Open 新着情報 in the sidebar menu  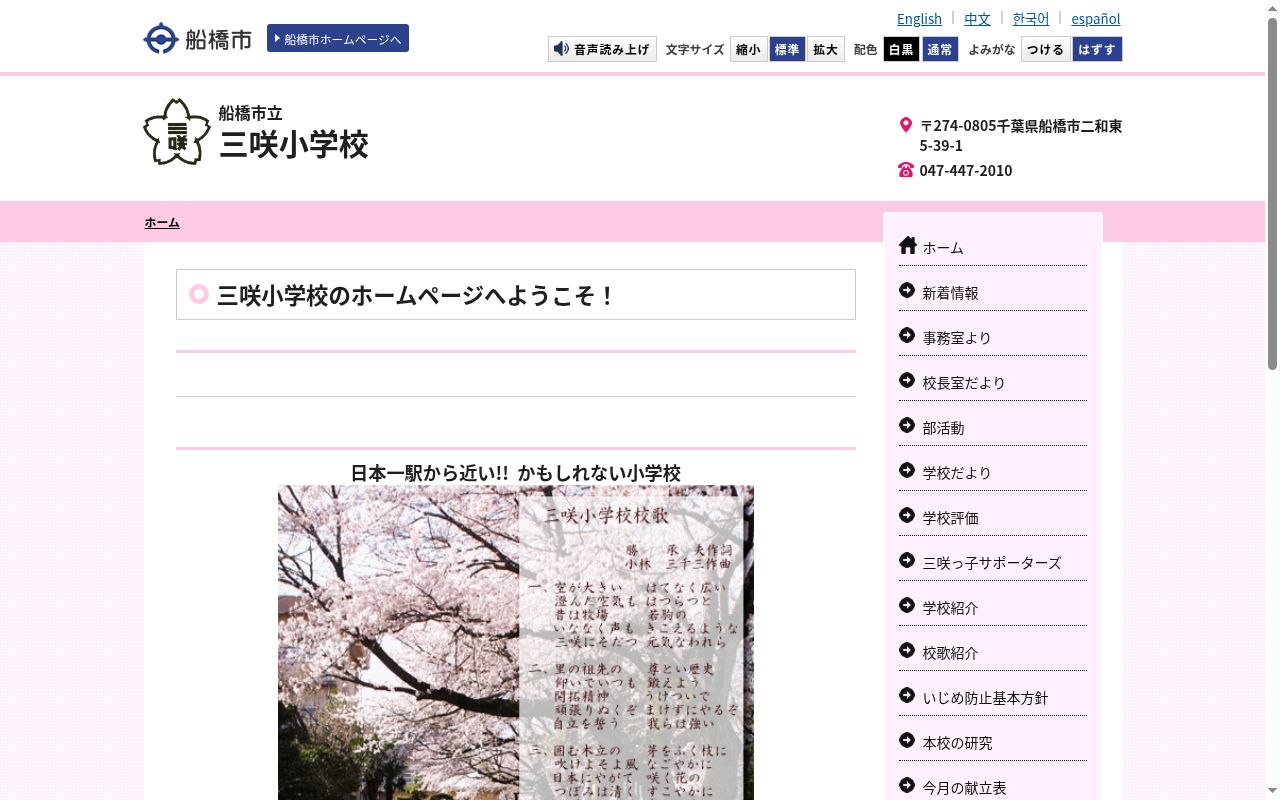(x=992, y=292)
